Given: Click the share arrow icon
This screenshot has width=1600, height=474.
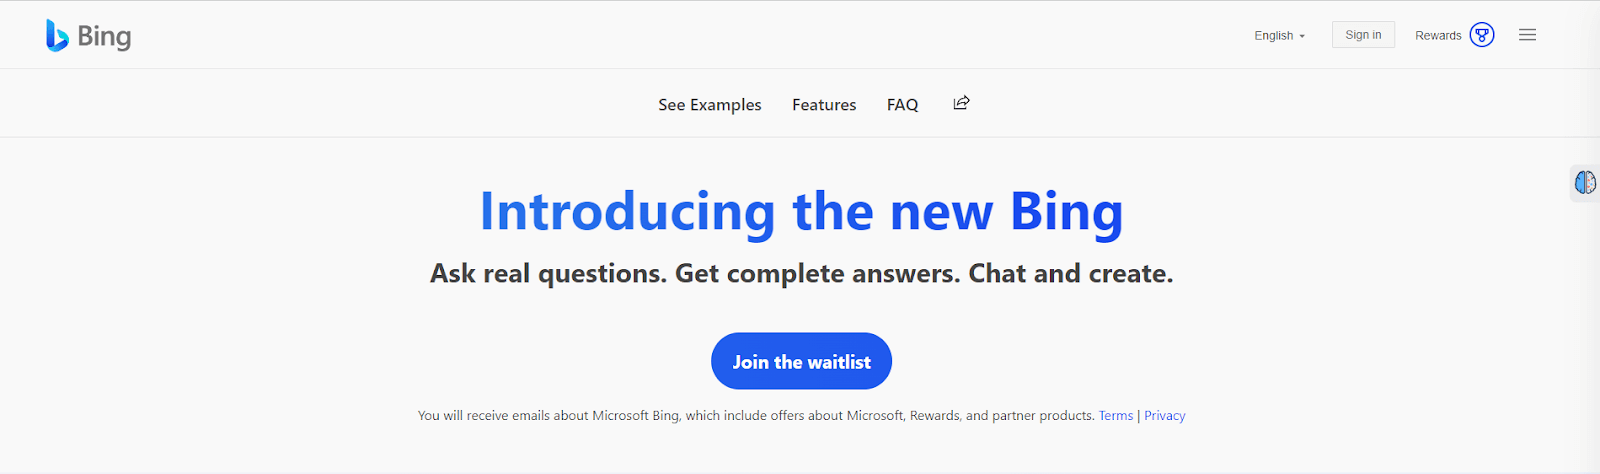Looking at the screenshot, I should 961,102.
